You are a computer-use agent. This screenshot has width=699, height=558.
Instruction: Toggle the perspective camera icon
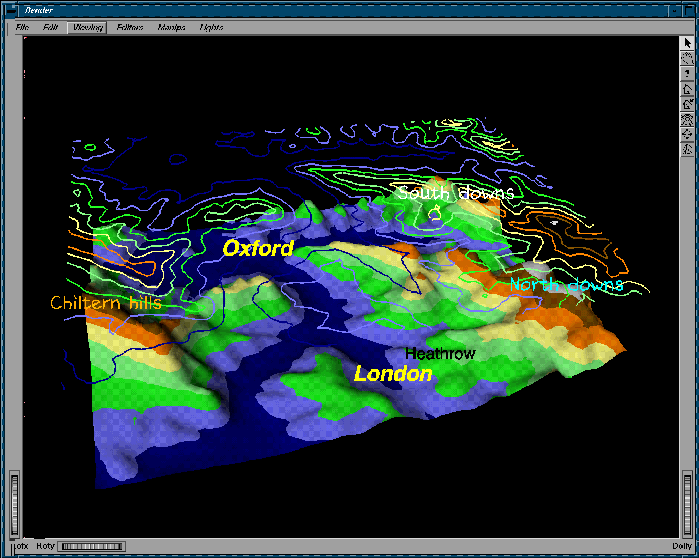[x=687, y=149]
